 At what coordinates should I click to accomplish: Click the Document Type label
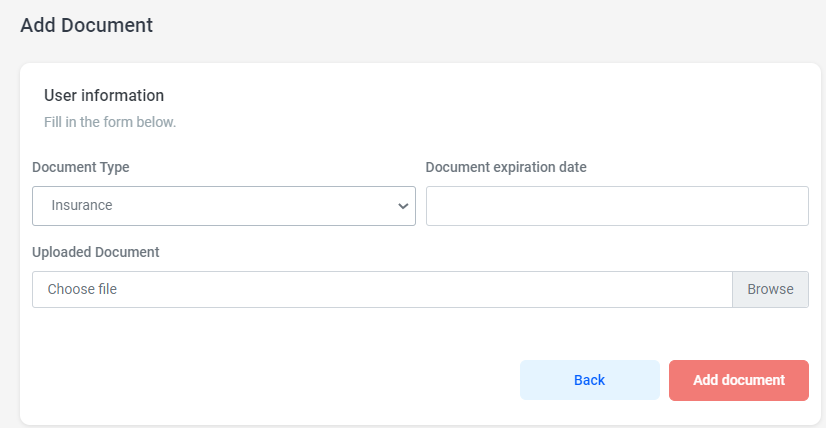[81, 167]
